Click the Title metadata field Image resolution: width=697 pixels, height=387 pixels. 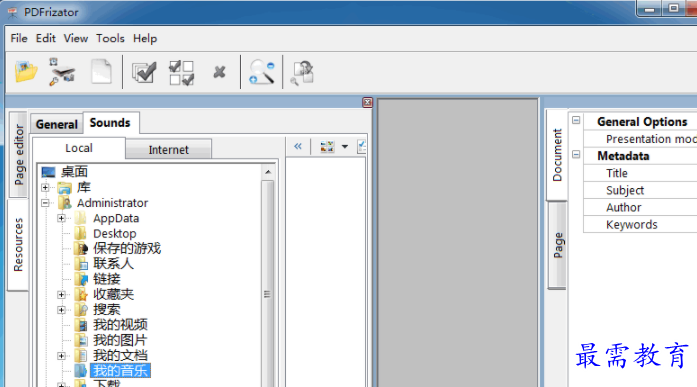(x=640, y=173)
